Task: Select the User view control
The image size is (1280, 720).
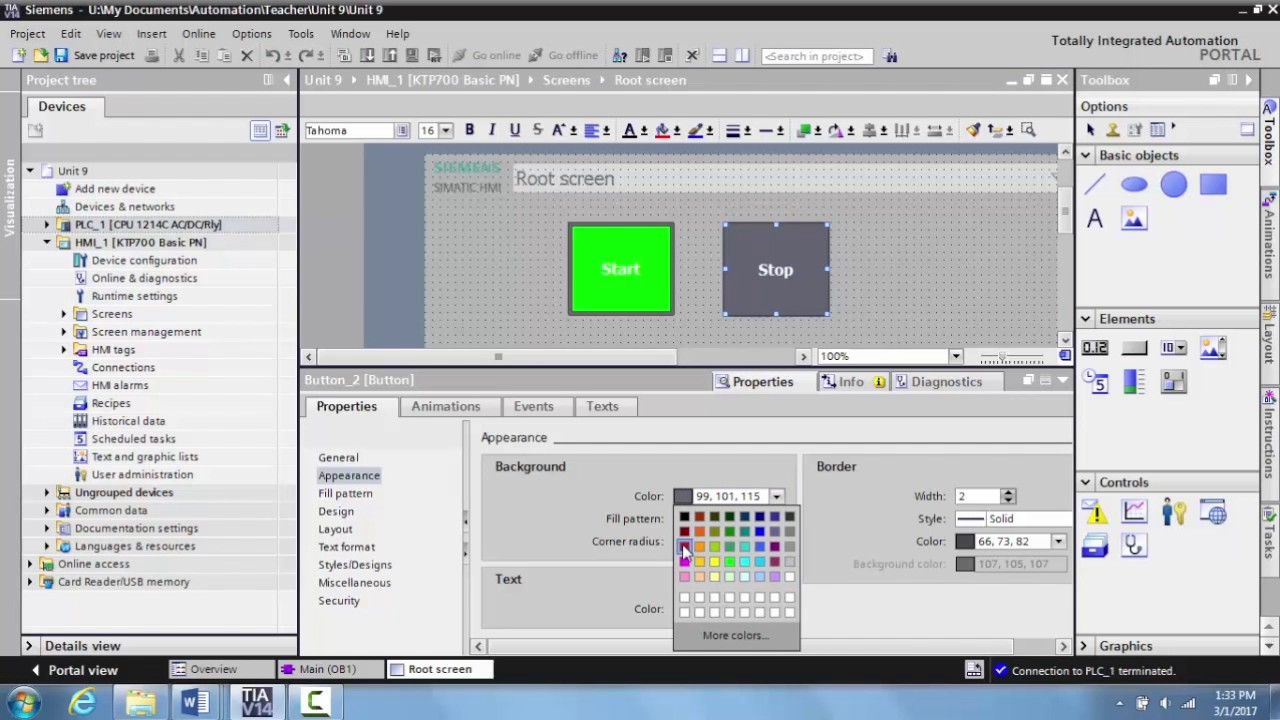Action: pyautogui.click(x=1174, y=513)
